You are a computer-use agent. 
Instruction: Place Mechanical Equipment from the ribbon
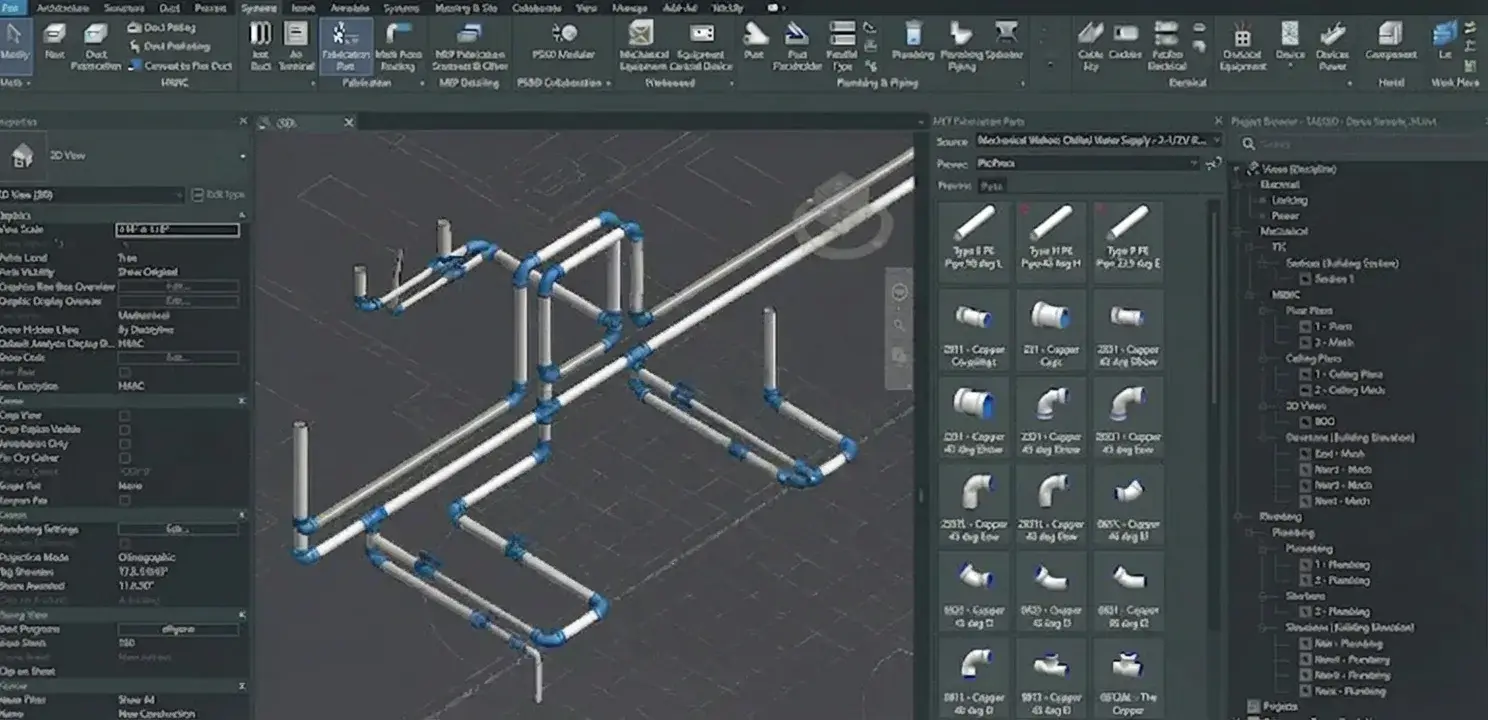click(x=643, y=46)
